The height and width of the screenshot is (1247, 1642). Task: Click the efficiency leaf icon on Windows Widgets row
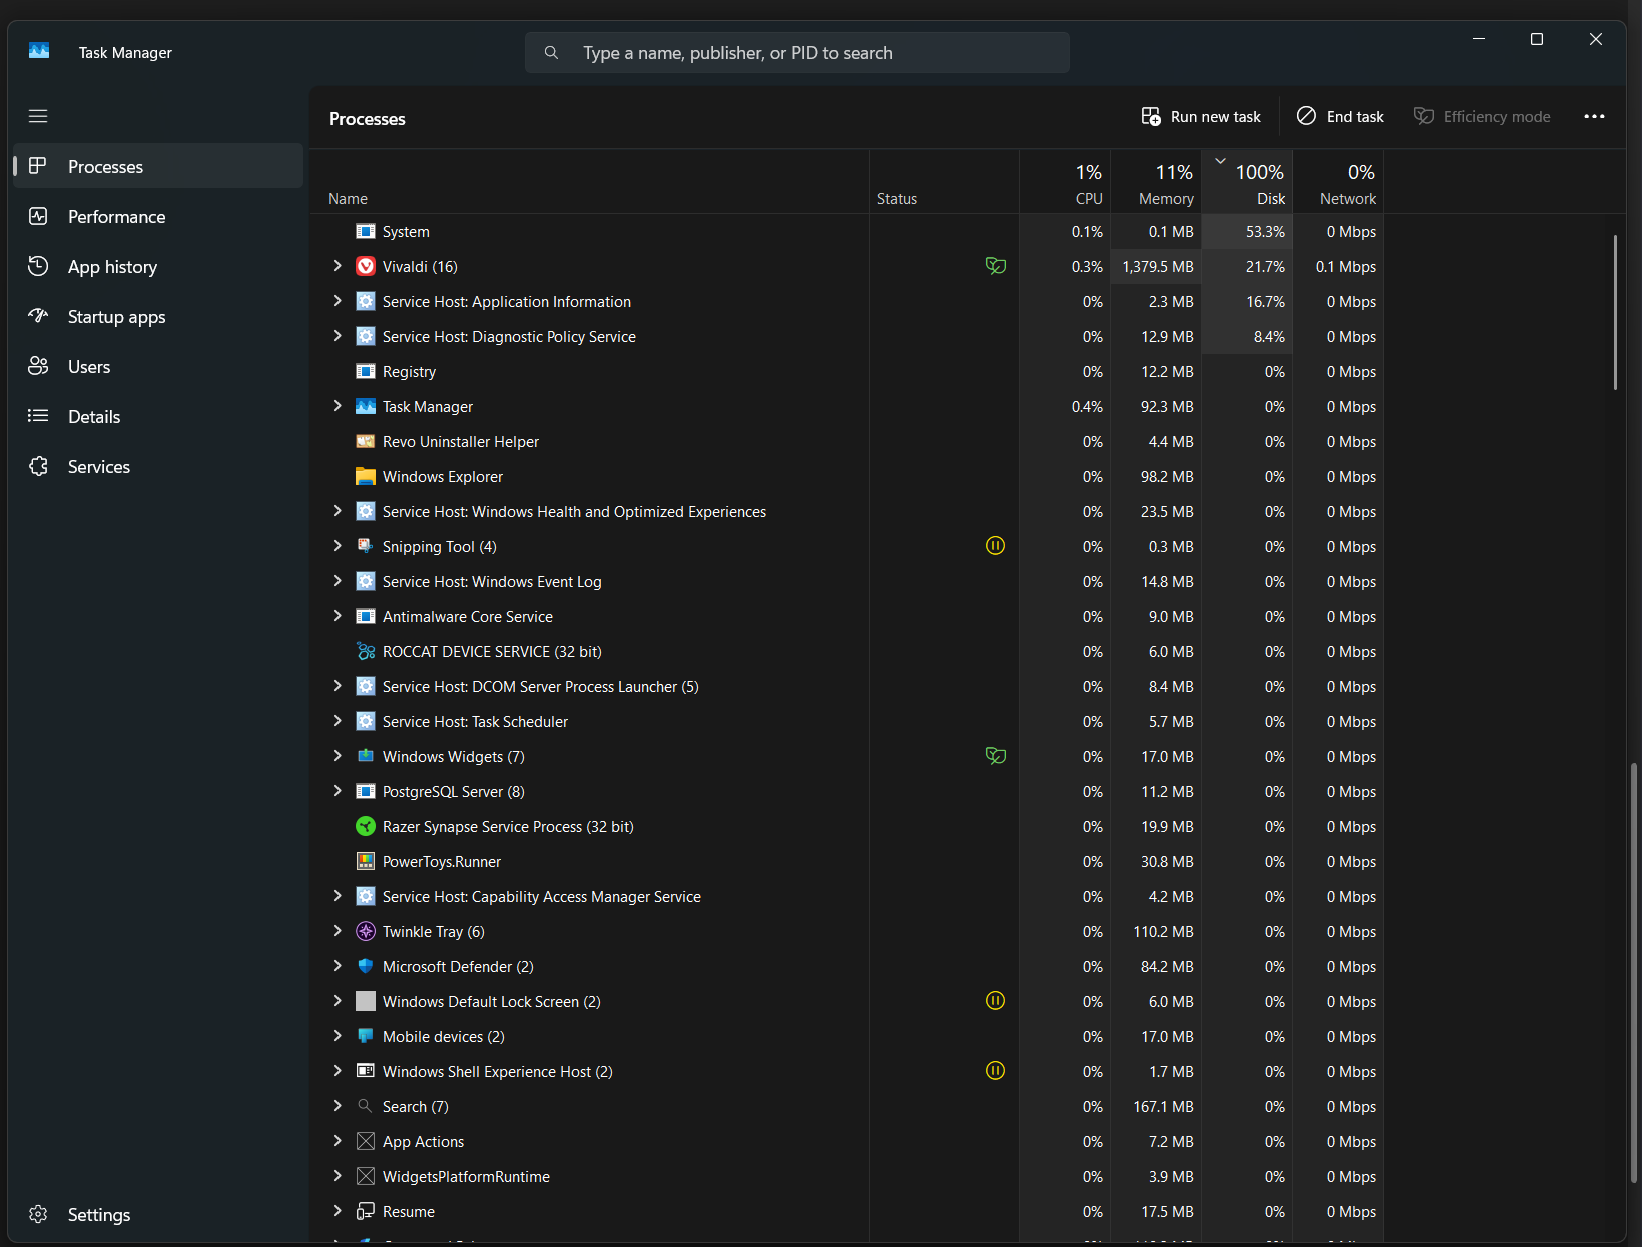click(996, 756)
